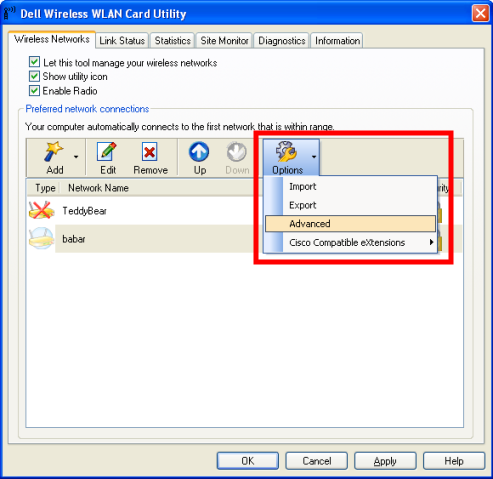This screenshot has height=479, width=493.
Task: Click the Cancel button
Action: click(317, 461)
